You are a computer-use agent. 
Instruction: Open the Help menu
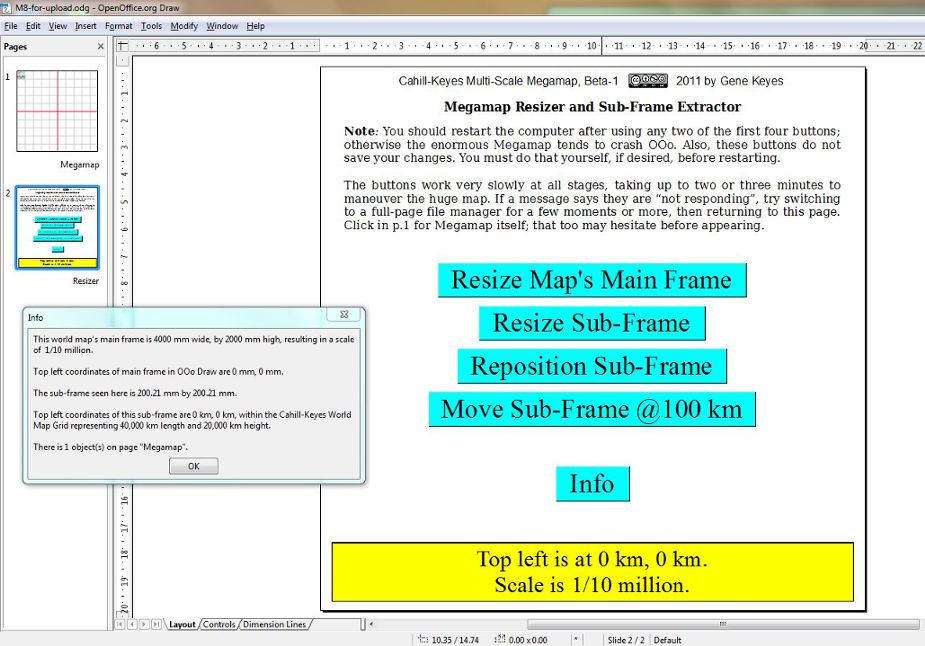(x=255, y=26)
